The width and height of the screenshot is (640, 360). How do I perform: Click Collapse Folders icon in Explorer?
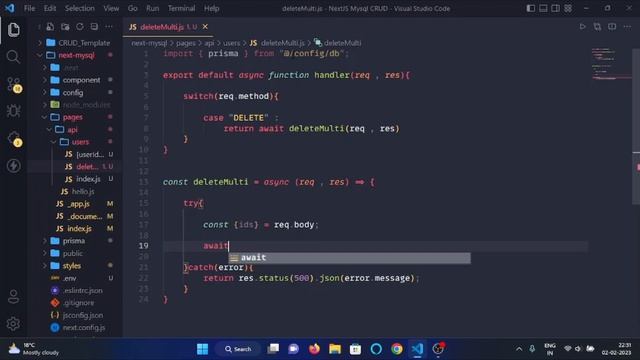tap(94, 27)
